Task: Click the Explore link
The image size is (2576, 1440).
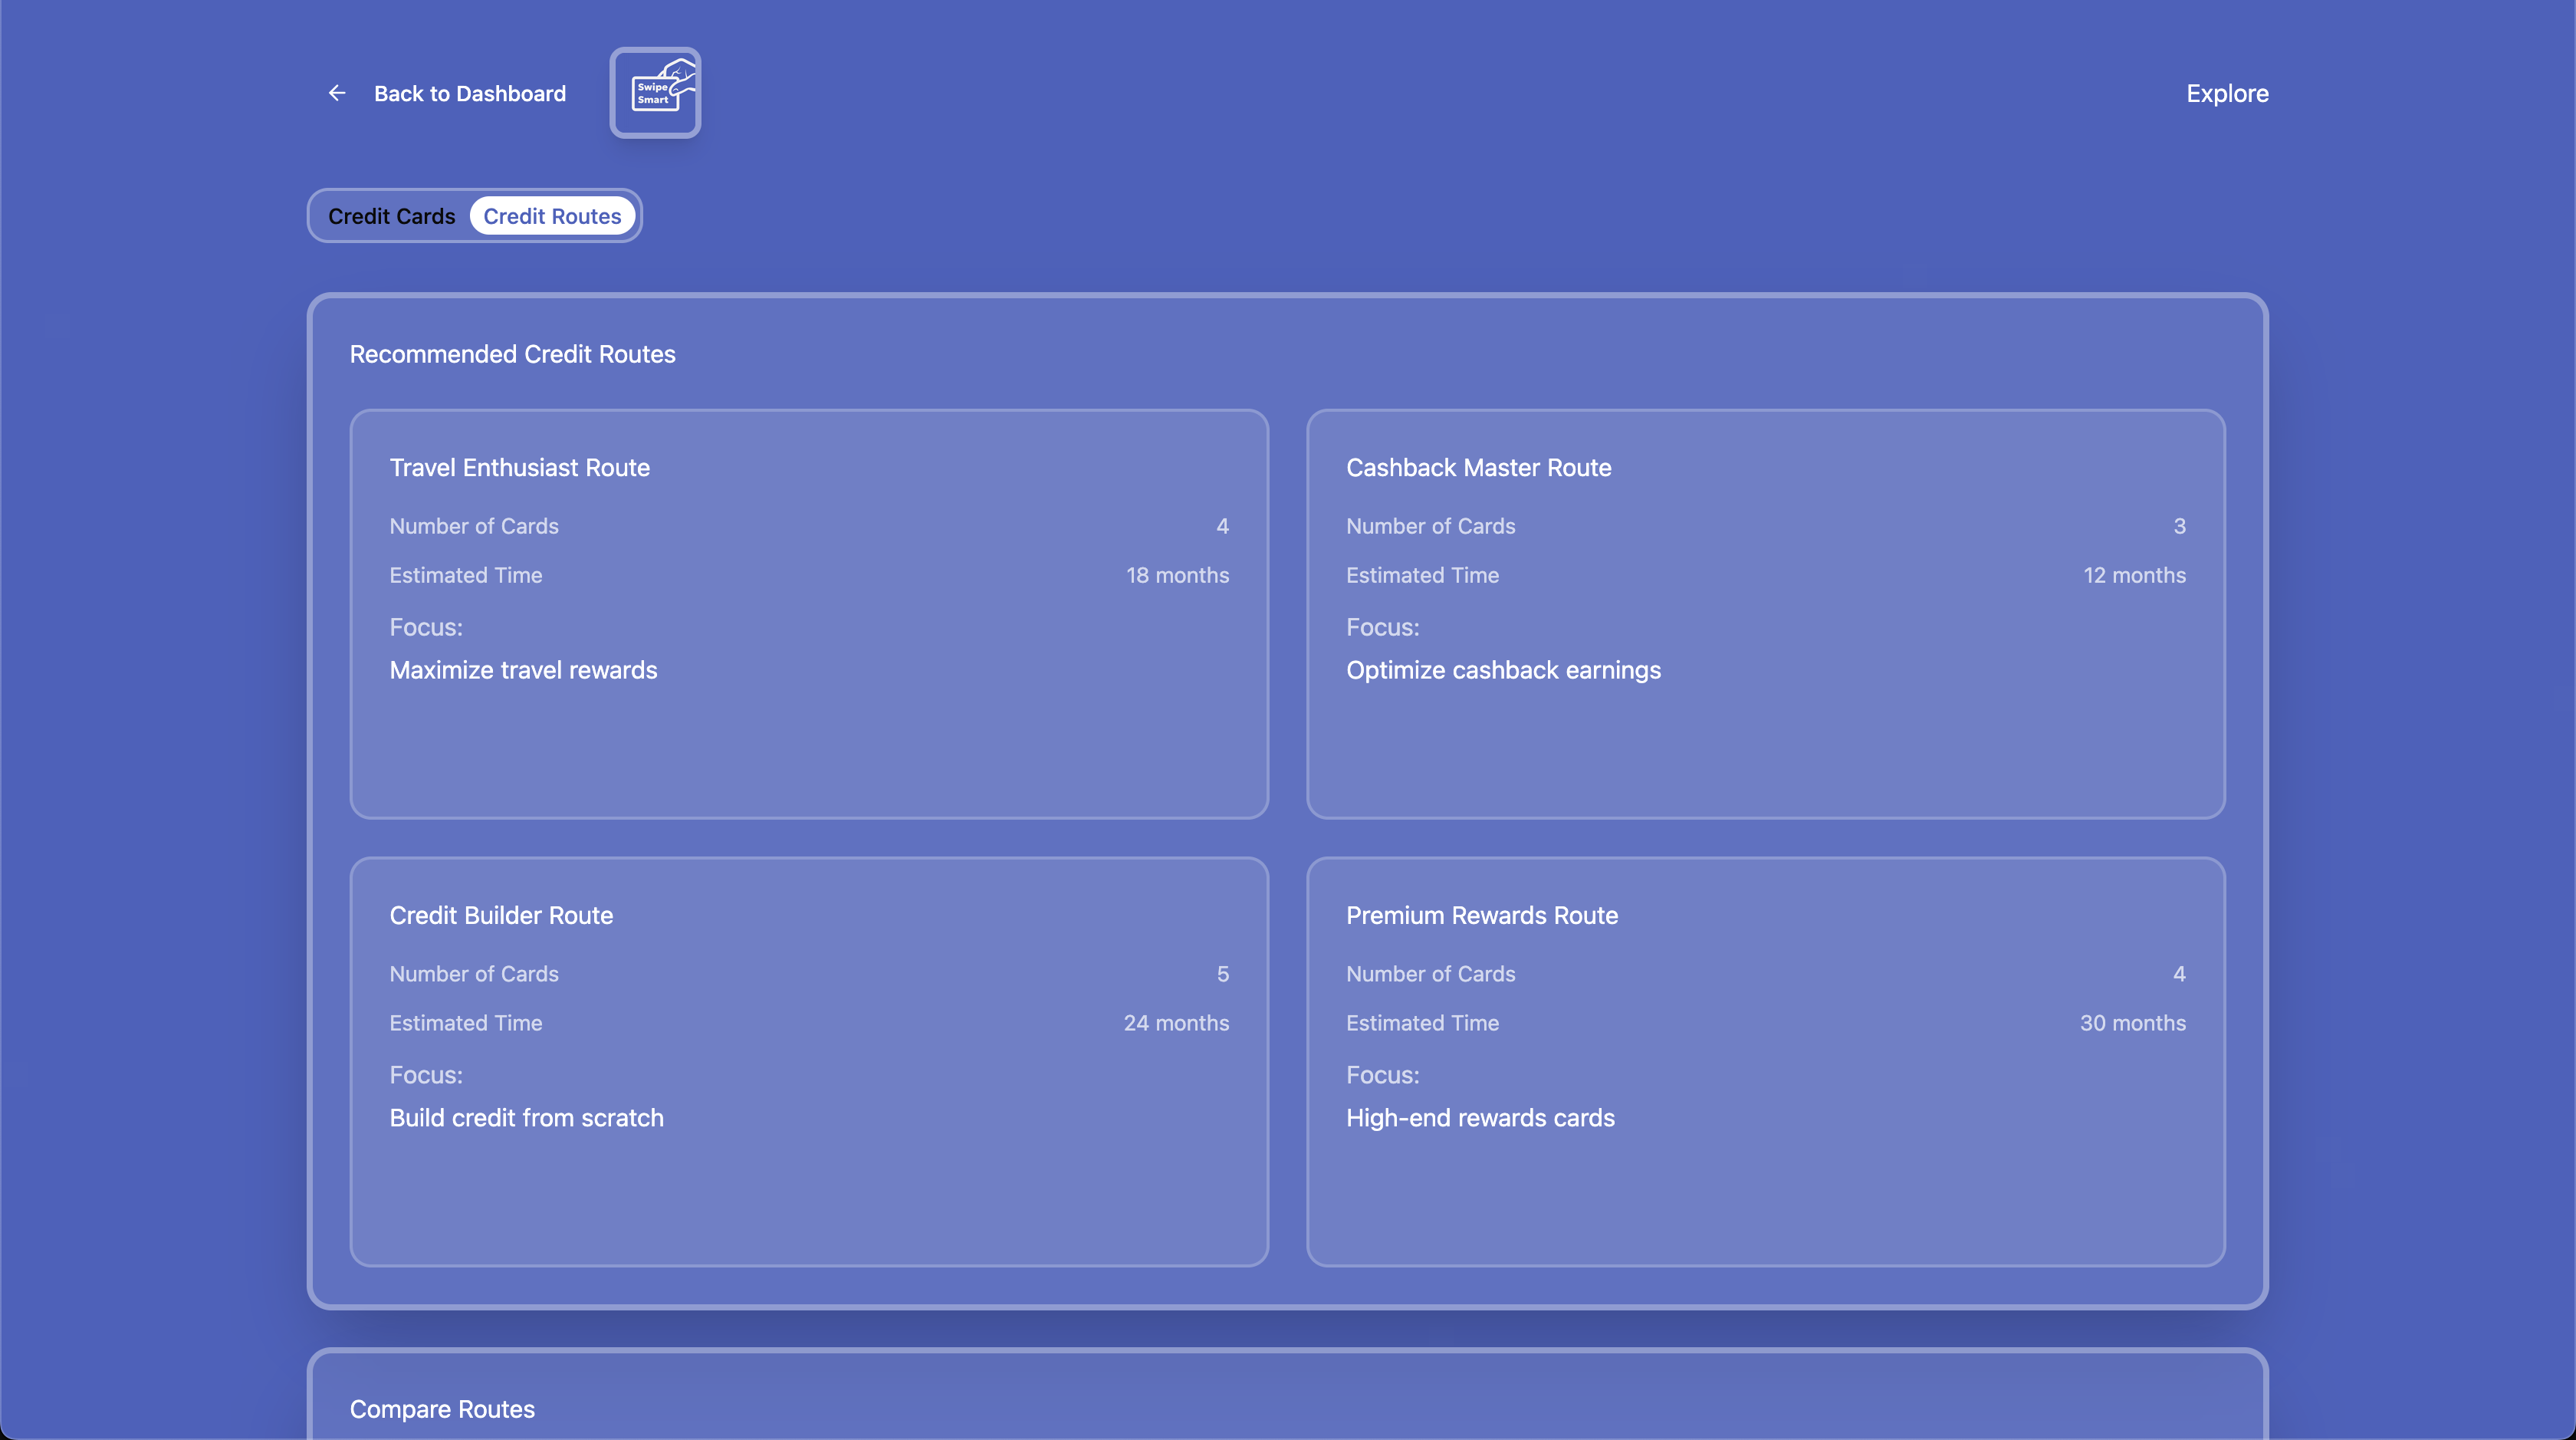Action: click(2226, 93)
